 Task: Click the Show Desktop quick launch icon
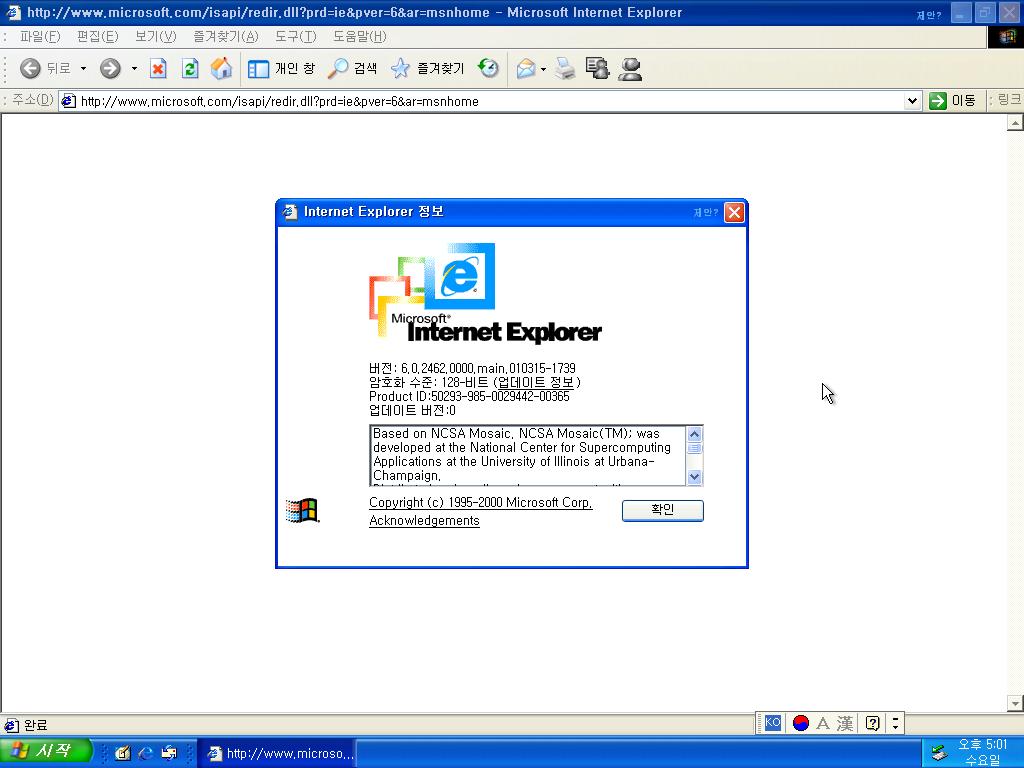coord(123,753)
